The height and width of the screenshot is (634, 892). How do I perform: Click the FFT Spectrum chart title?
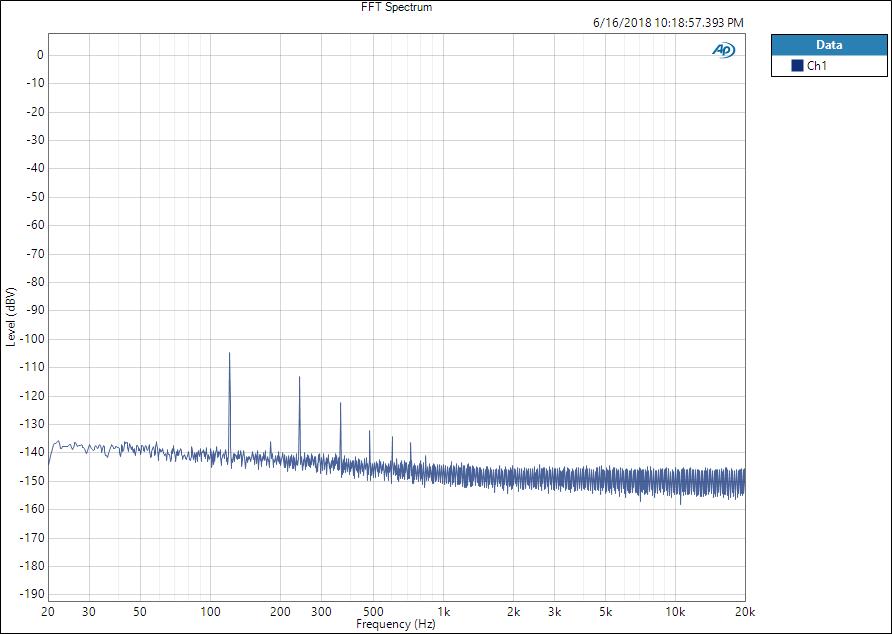point(397,7)
